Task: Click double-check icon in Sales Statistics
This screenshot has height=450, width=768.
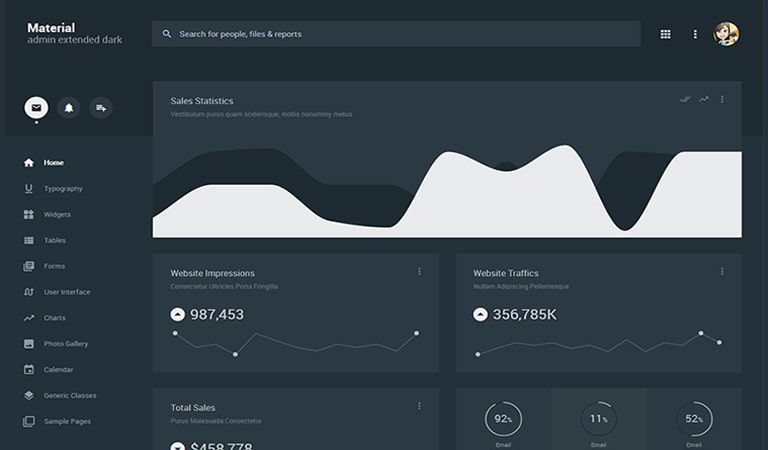Action: point(685,99)
